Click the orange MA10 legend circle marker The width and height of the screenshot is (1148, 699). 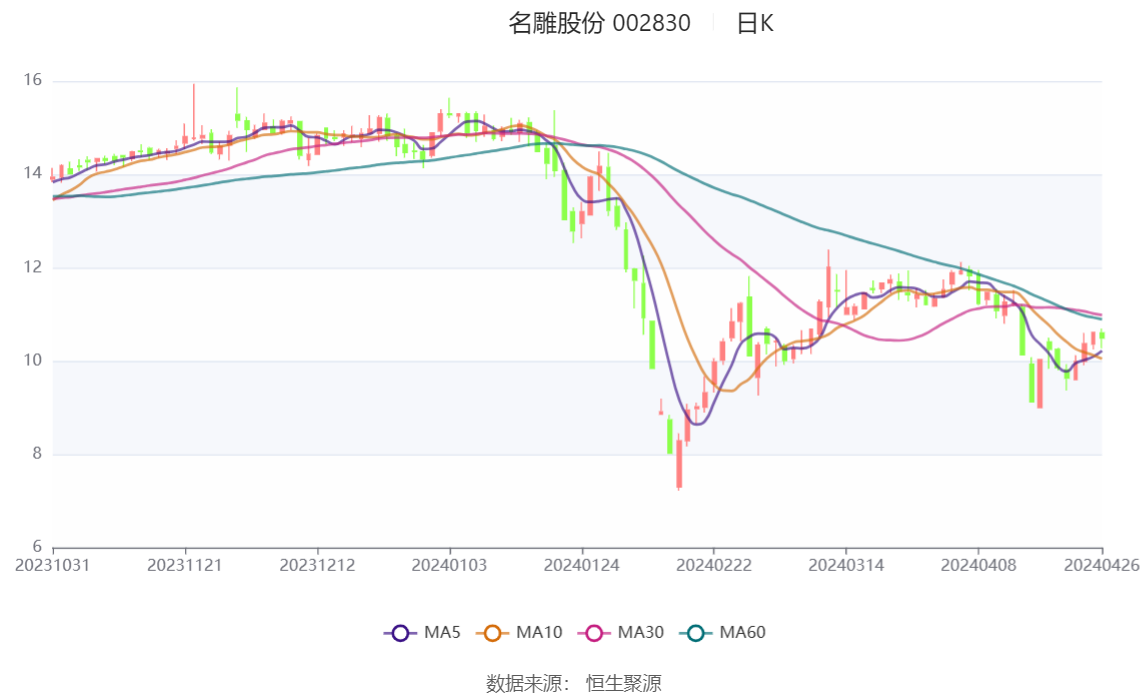(x=493, y=633)
